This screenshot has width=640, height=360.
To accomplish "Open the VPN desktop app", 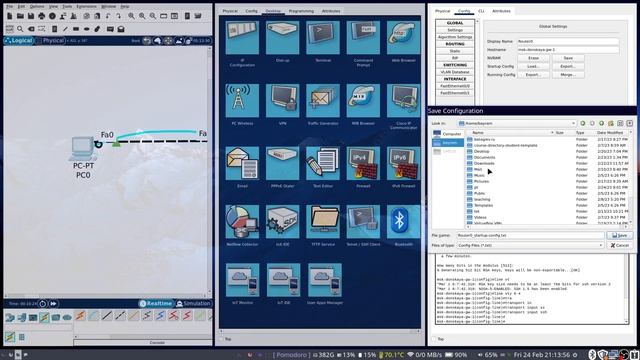I will [282, 100].
